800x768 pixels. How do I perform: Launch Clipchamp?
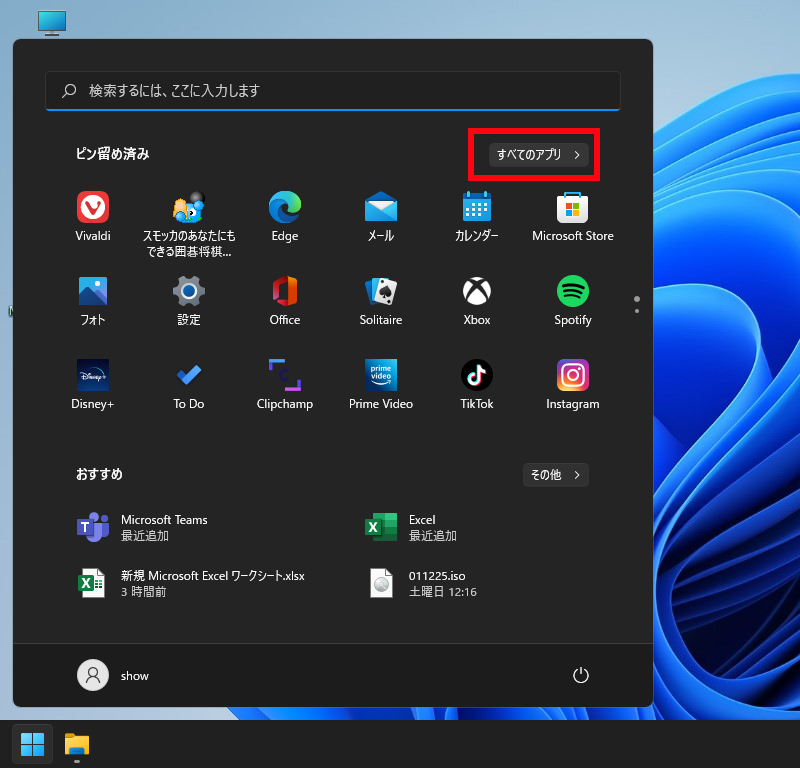(x=285, y=385)
